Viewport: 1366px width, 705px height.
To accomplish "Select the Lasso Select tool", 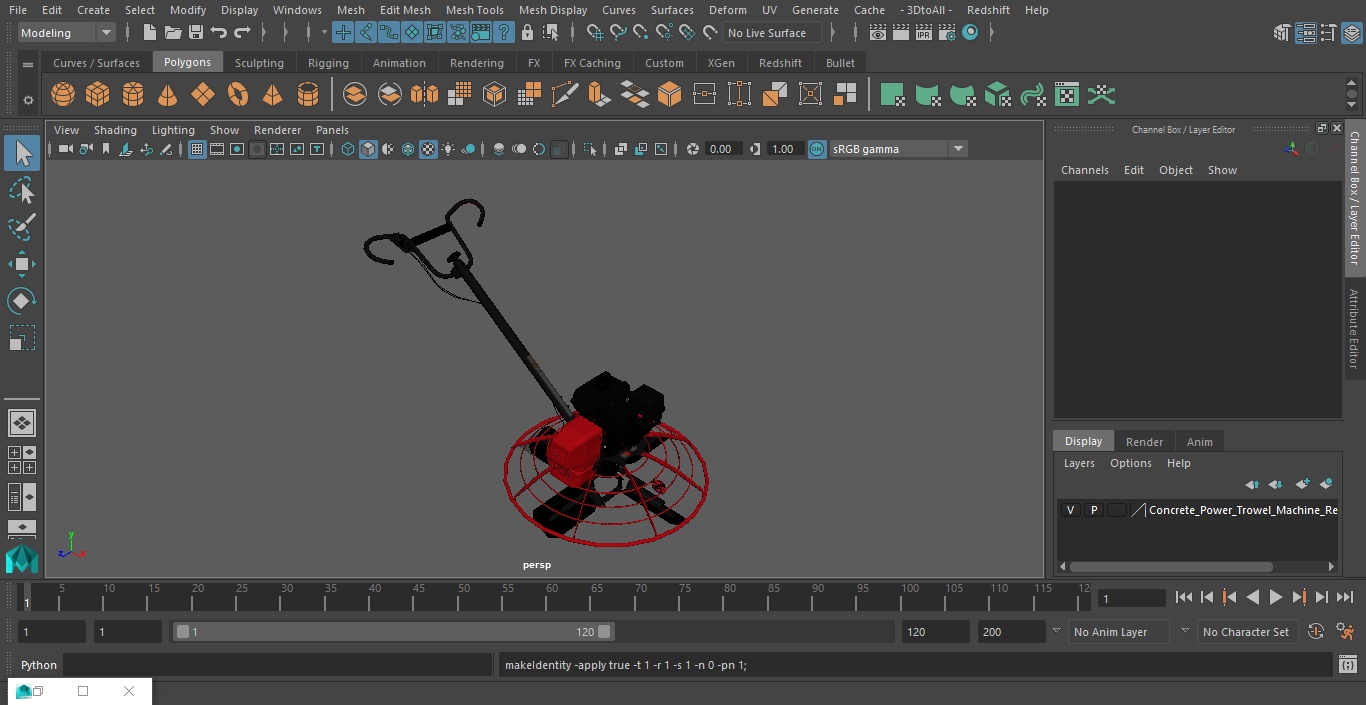I will (x=22, y=190).
